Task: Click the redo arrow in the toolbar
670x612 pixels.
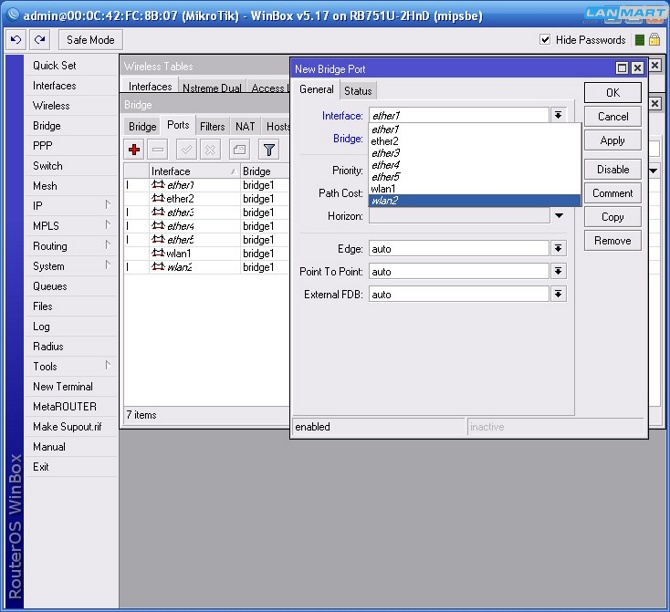Action: click(x=40, y=40)
